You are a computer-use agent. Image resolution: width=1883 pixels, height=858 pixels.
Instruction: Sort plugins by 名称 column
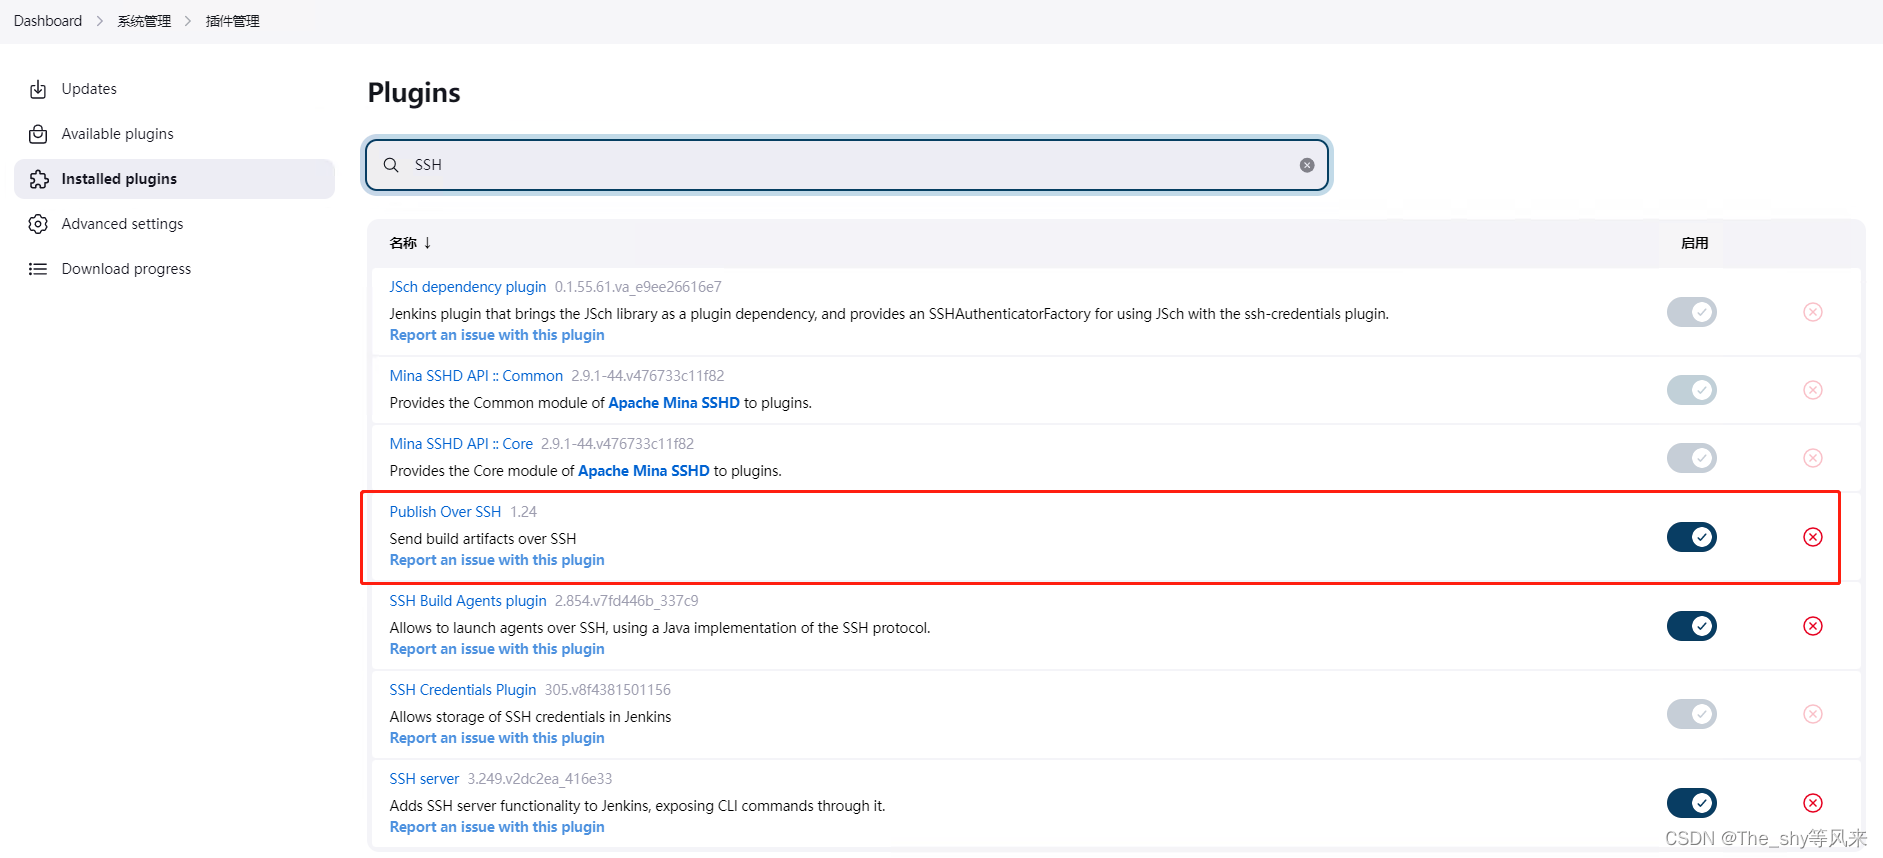coord(410,243)
